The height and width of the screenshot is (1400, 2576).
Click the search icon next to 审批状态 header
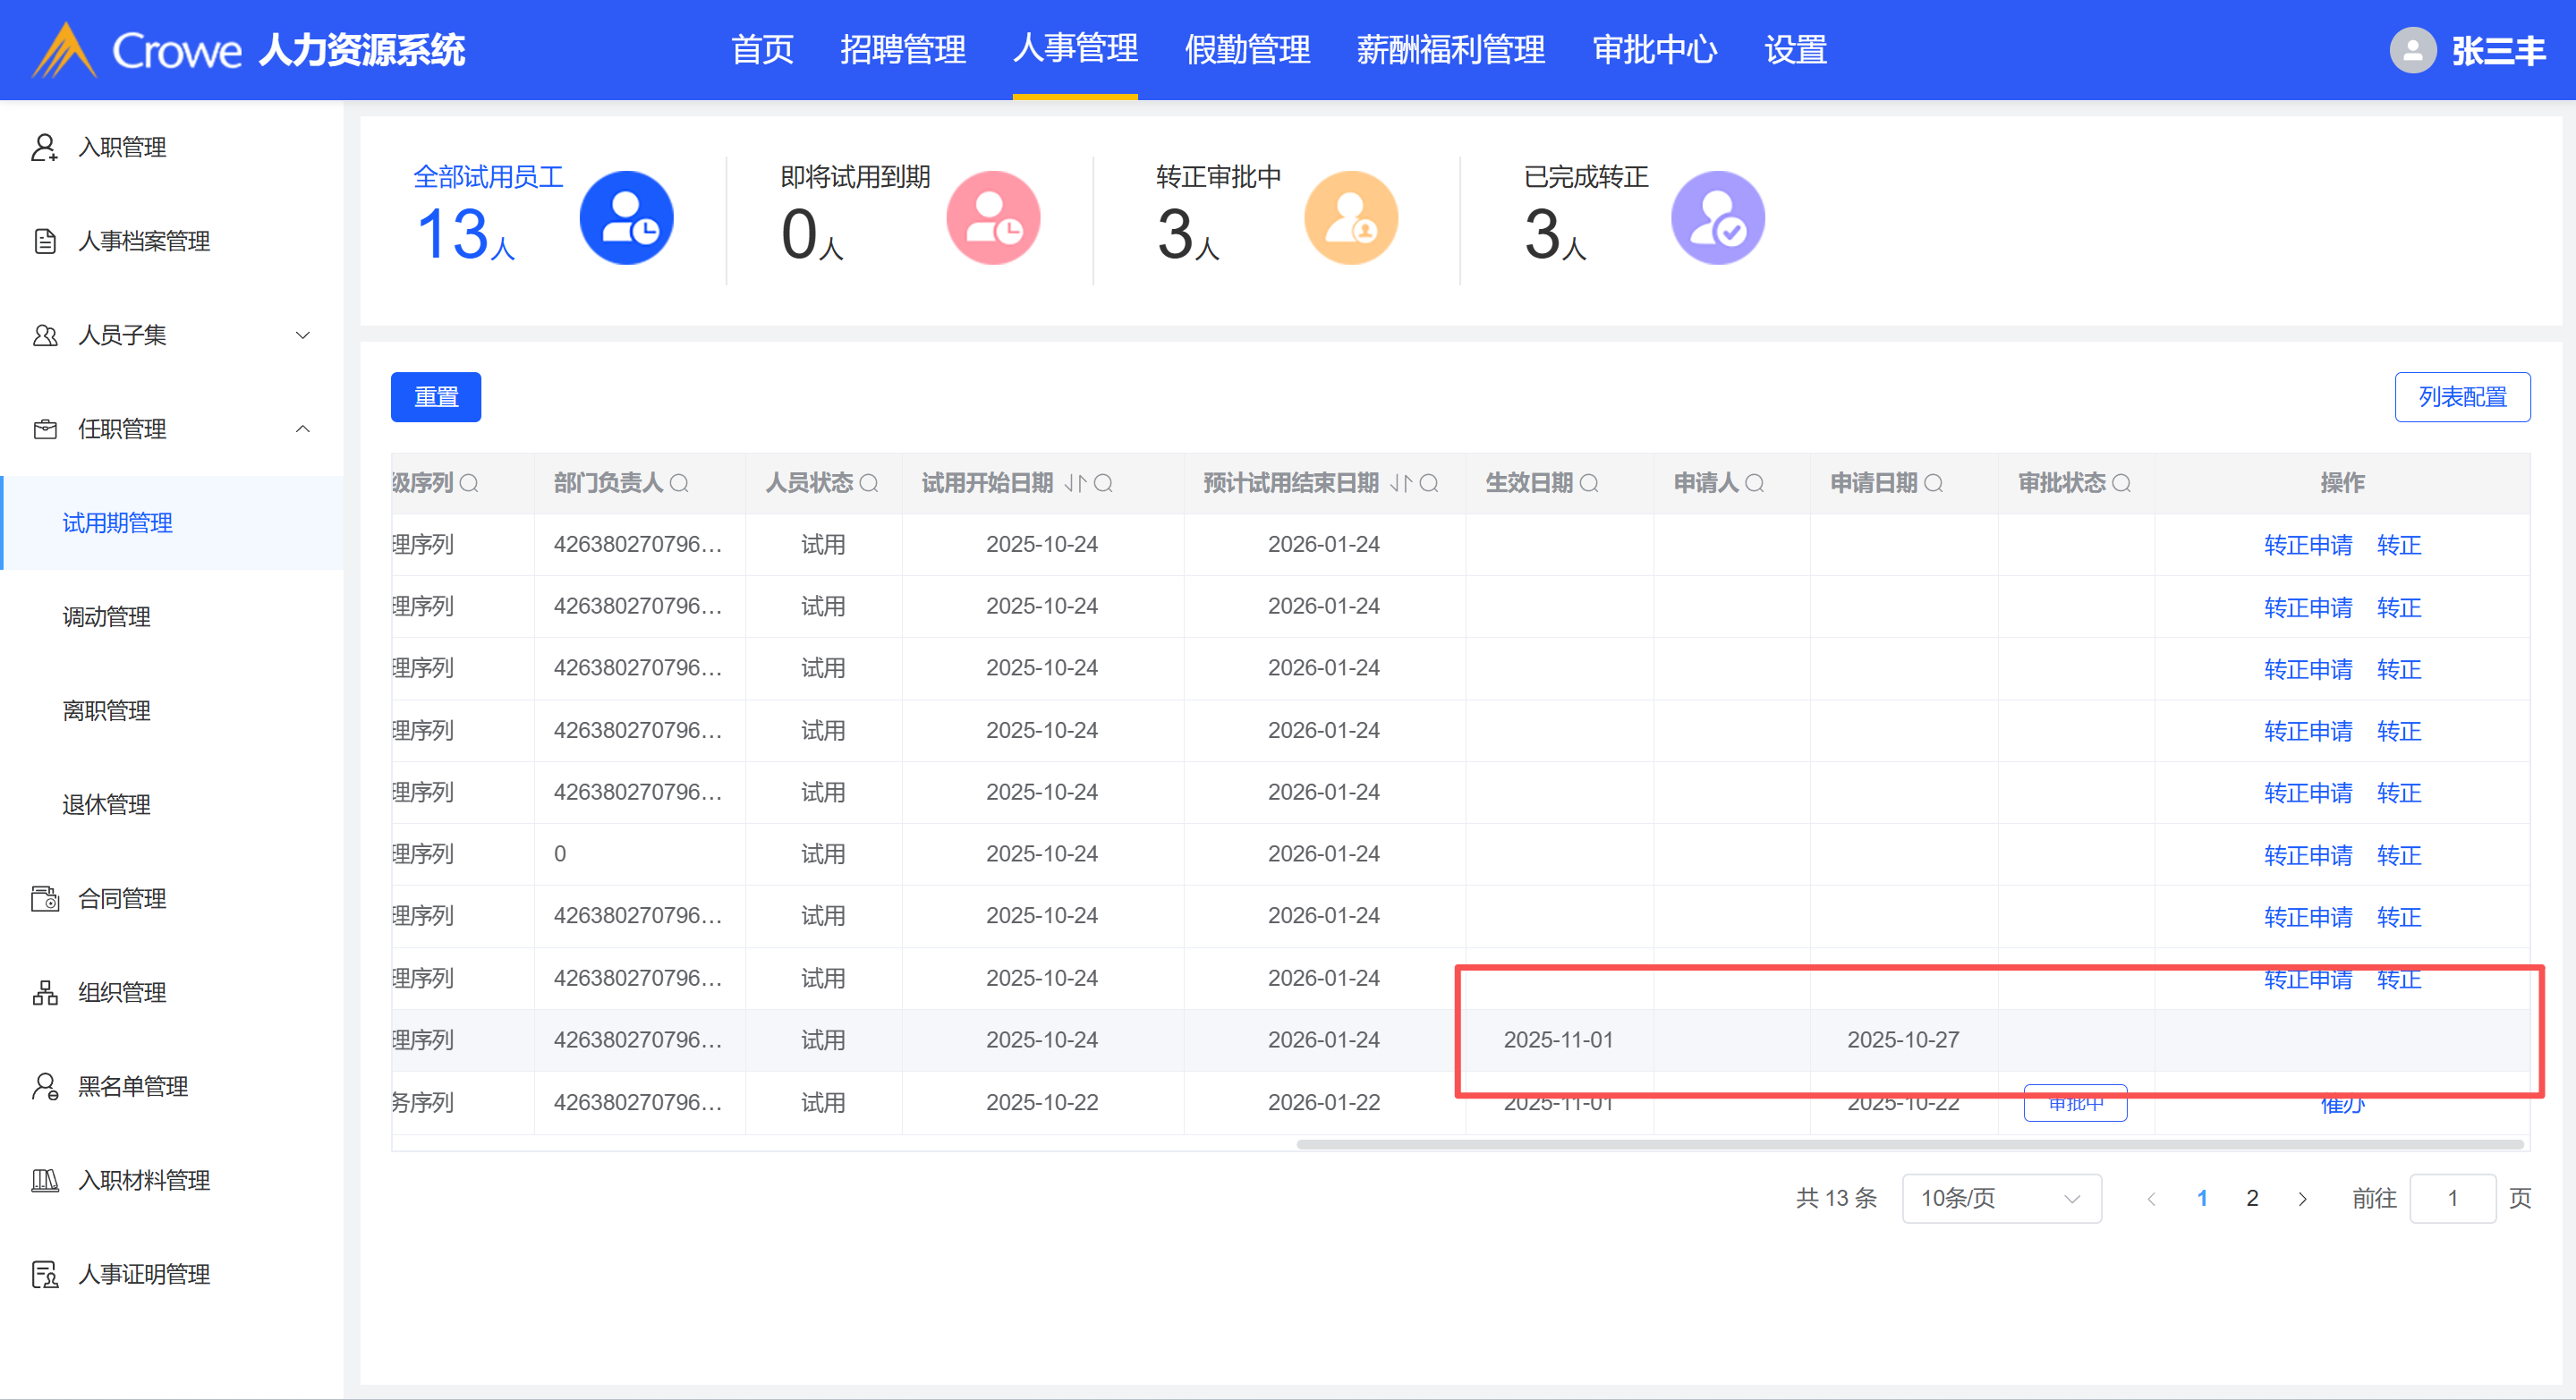[x=2121, y=484]
